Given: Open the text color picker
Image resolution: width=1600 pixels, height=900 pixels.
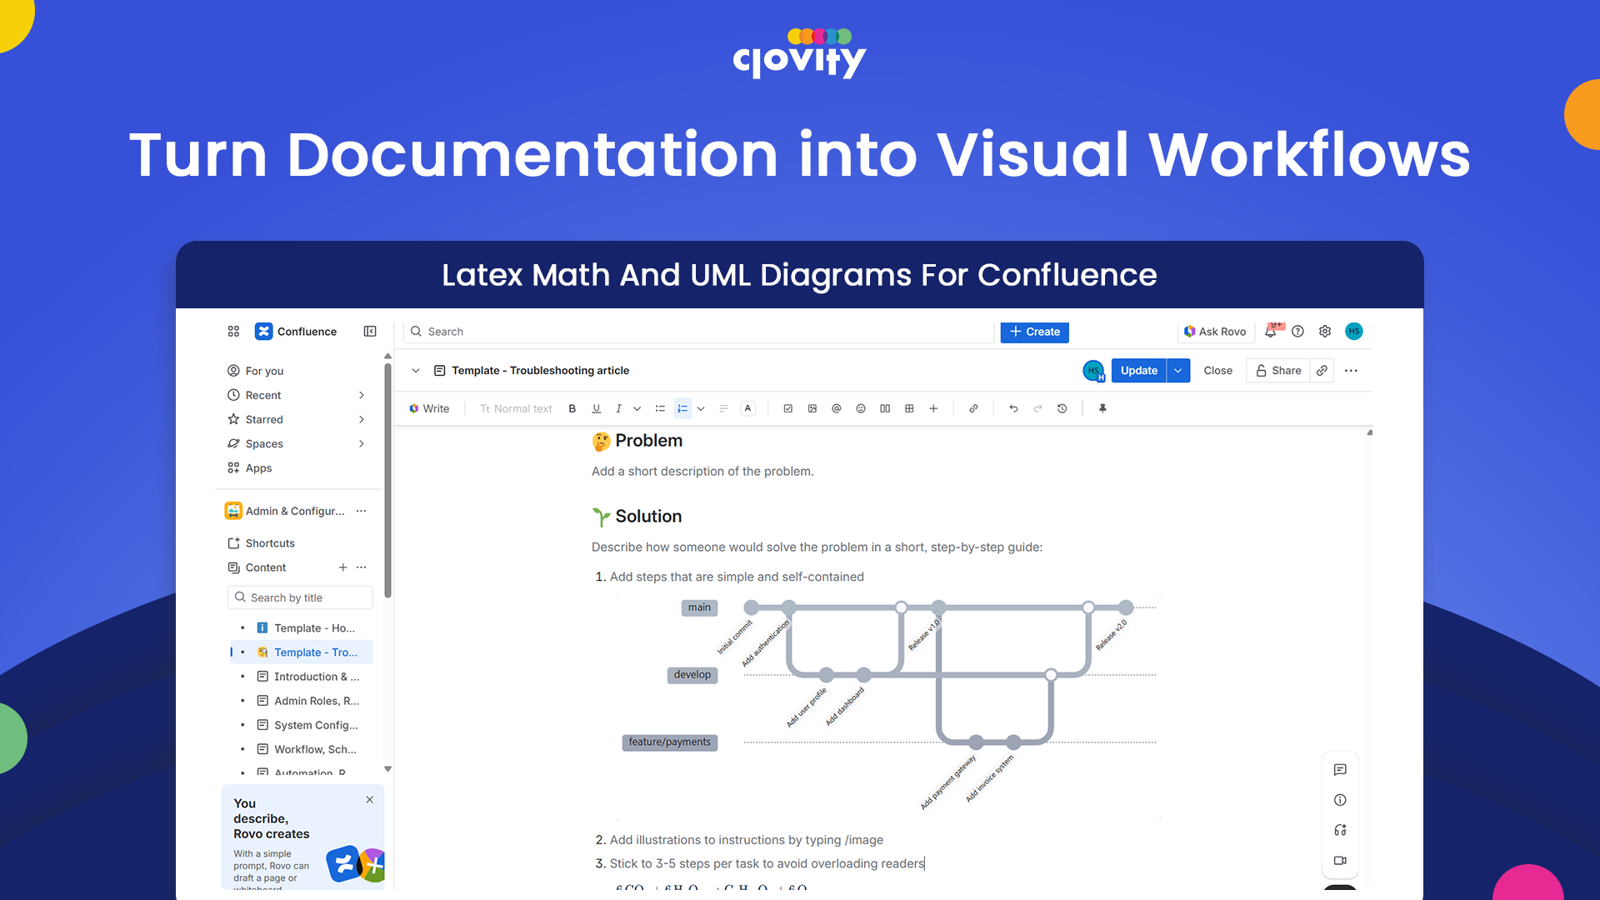Looking at the screenshot, I should click(x=747, y=408).
